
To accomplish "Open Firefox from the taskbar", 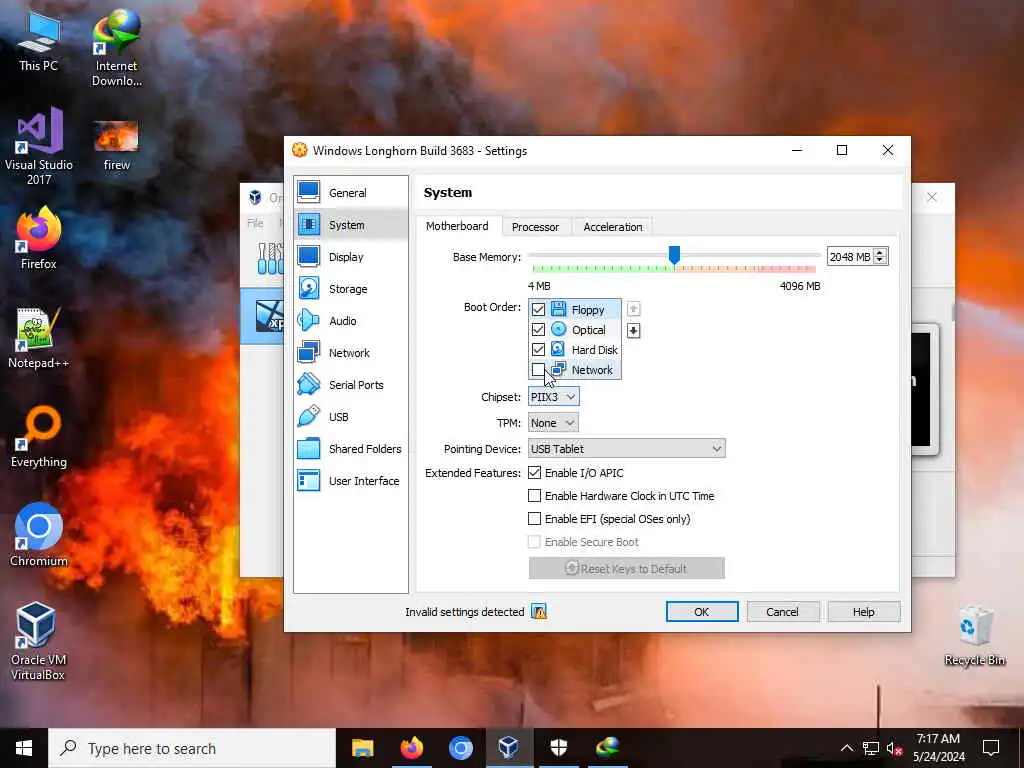I will click(x=411, y=748).
